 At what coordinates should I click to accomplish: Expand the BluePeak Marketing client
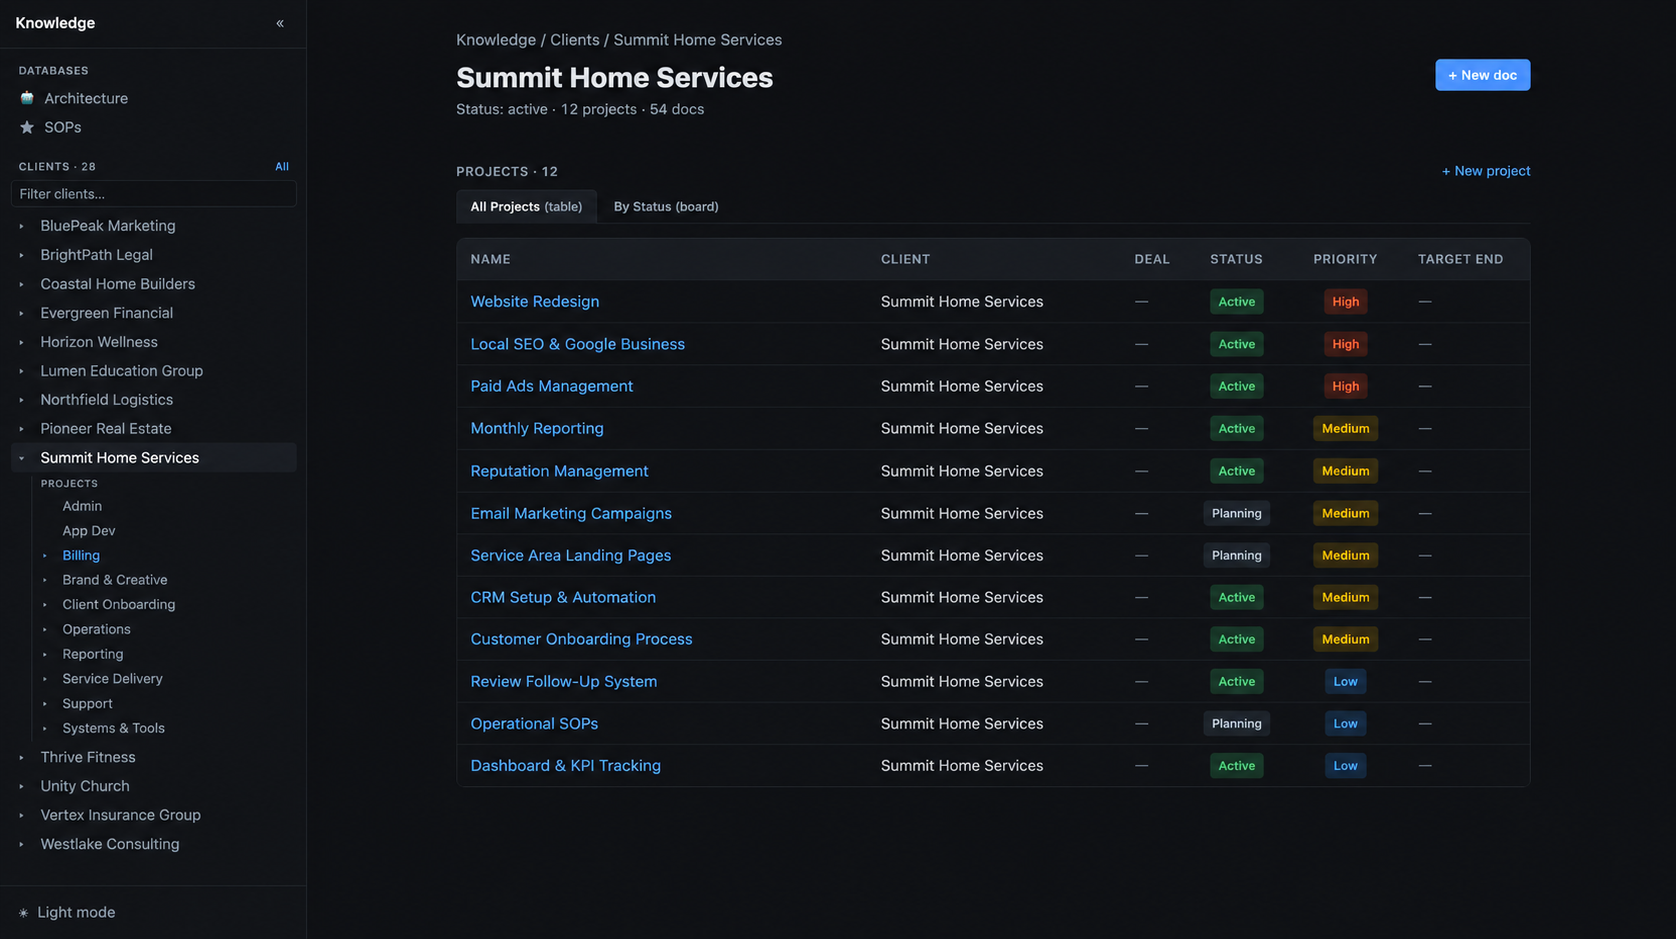(x=22, y=226)
